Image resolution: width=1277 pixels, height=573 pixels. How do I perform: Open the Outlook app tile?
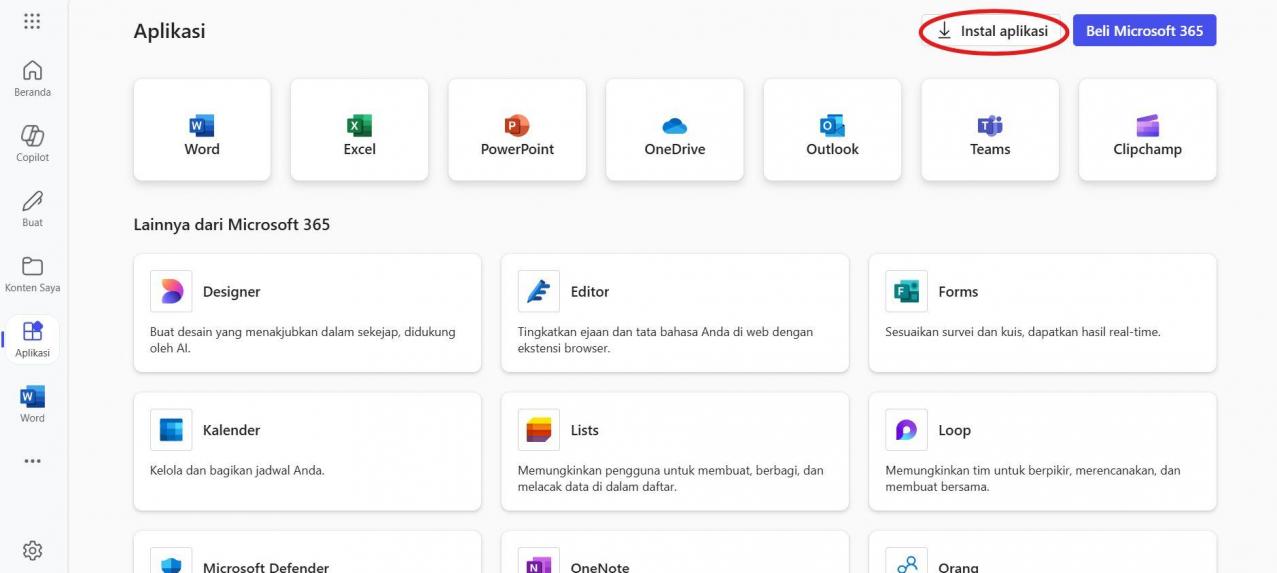(832, 130)
